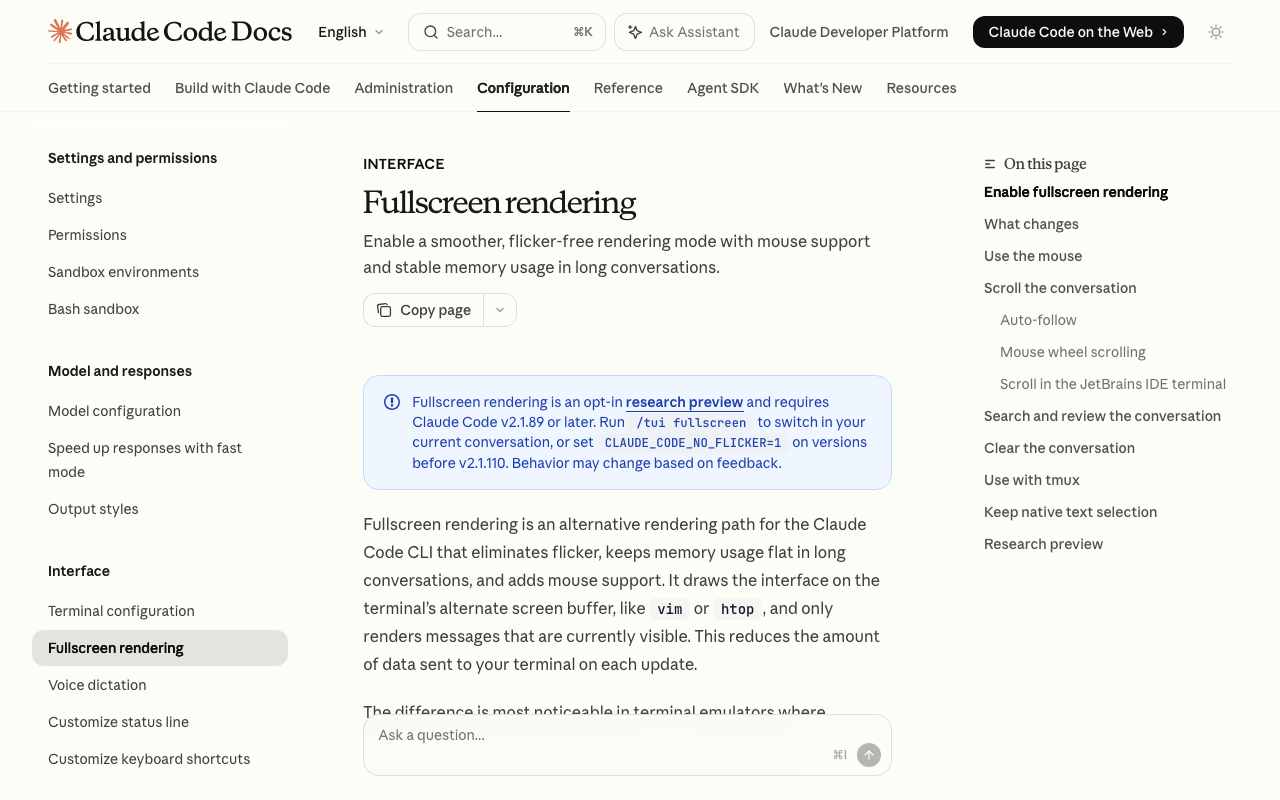Click the send arrow in the question box
The image size is (1280, 800).
tap(869, 755)
